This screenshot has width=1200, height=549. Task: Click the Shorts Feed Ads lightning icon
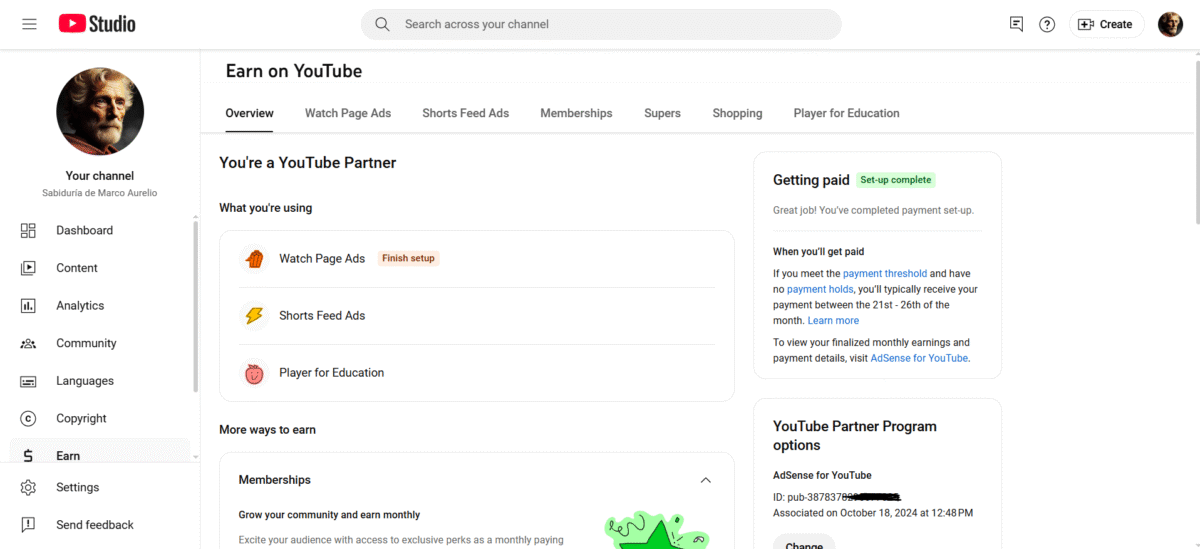[x=255, y=316]
